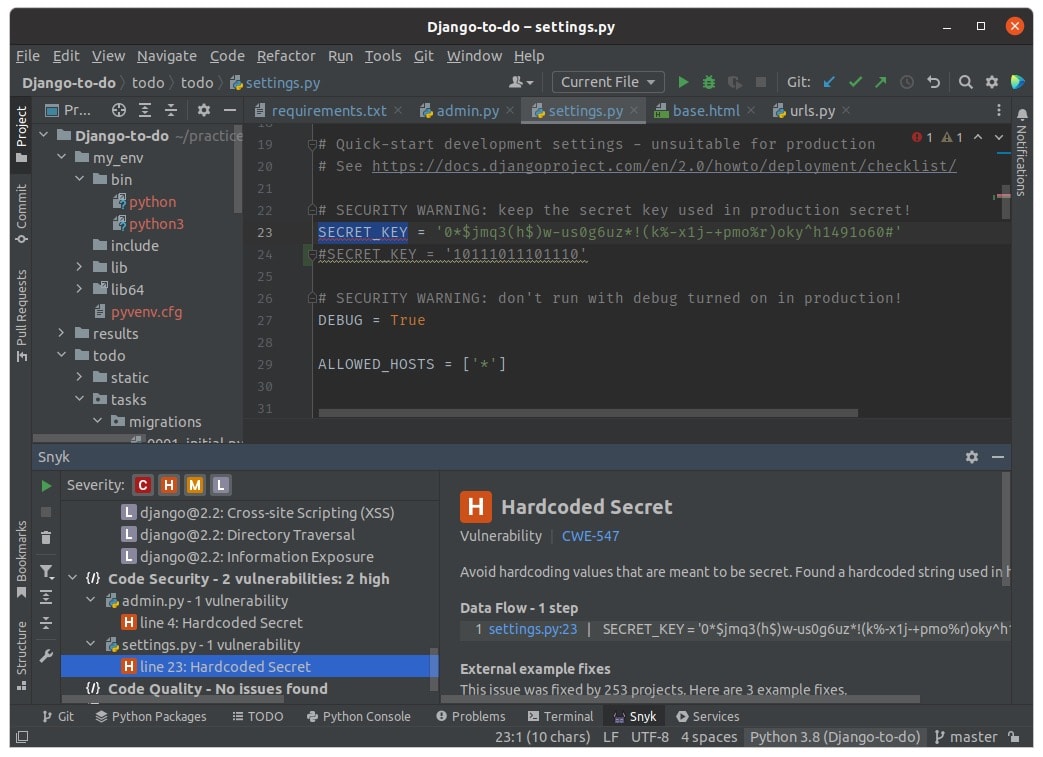Viewport: 1043px width, 757px height.
Task: Open IDE settings gear in main toolbar
Action: tap(991, 82)
